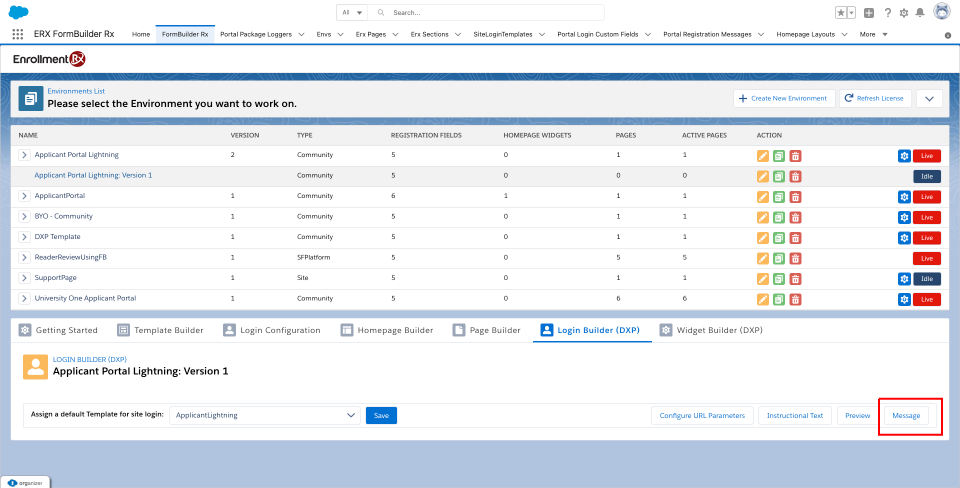Toggle Live status for University One Applicant Portal
This screenshot has width=960, height=488.
(926, 299)
